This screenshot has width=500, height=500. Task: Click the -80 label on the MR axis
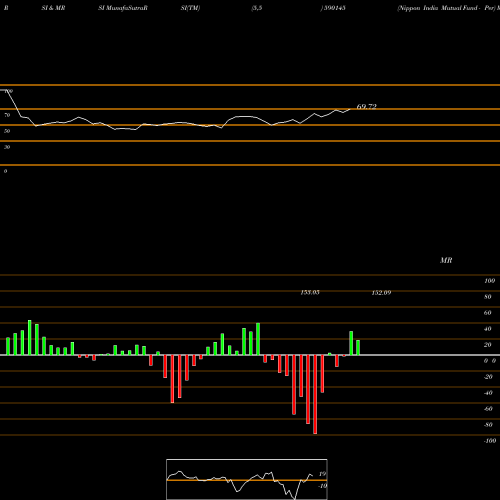coord(488,425)
